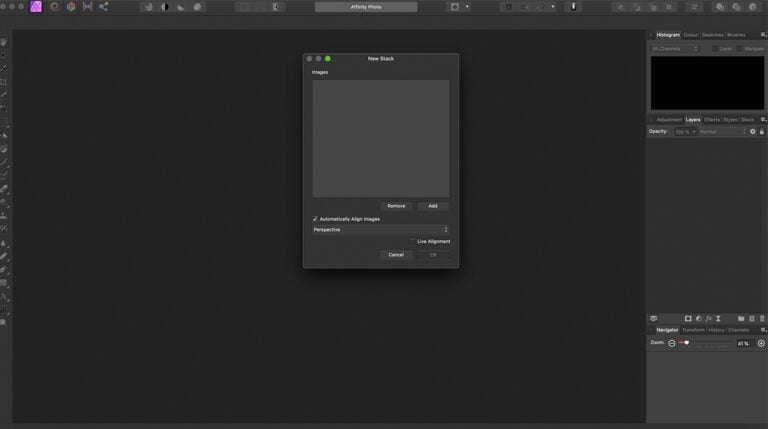
Task: Toggle Quick Mask in toolbar
Action: [455, 7]
